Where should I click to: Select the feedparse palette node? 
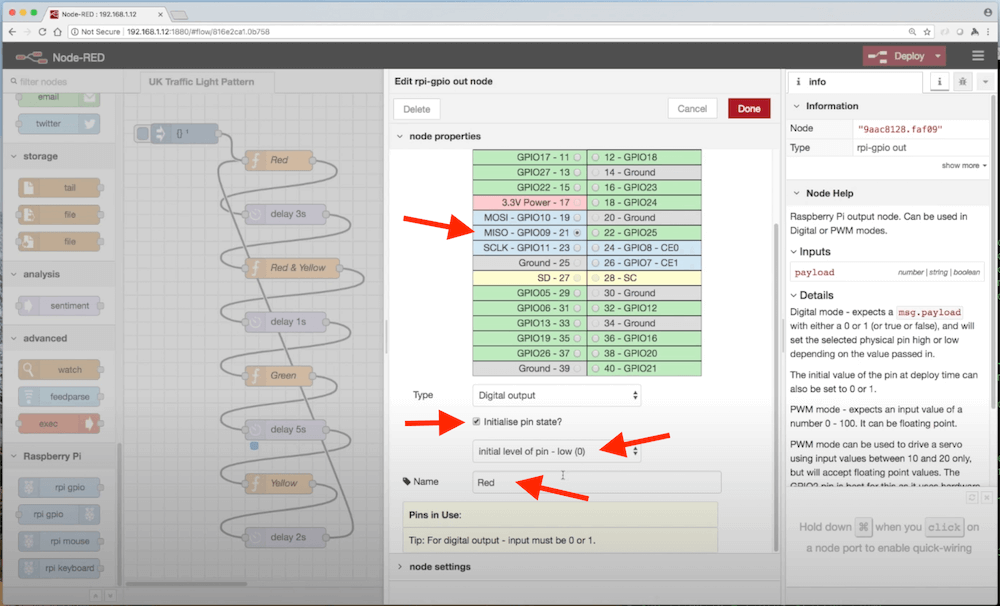60,397
